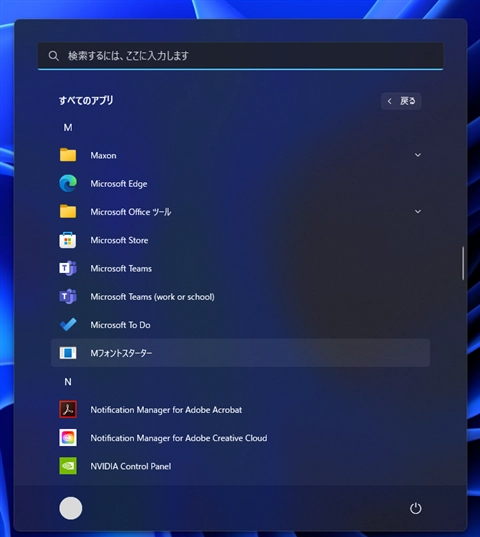
Task: Click the Maxon folder icon
Action: pyautogui.click(x=68, y=155)
